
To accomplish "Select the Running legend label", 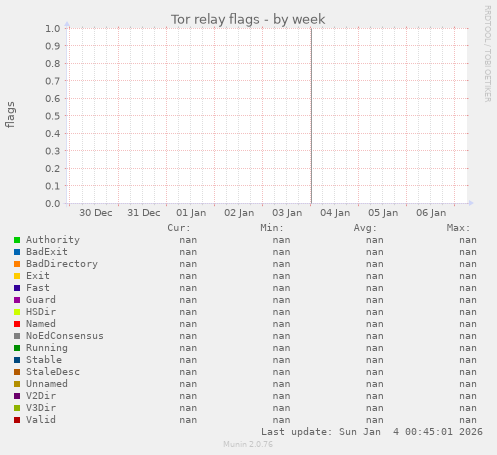I will click(47, 348).
